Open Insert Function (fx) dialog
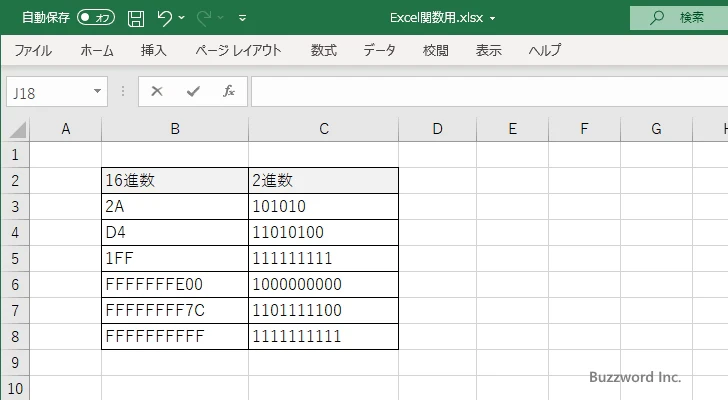This screenshot has height=400, width=728. click(228, 91)
